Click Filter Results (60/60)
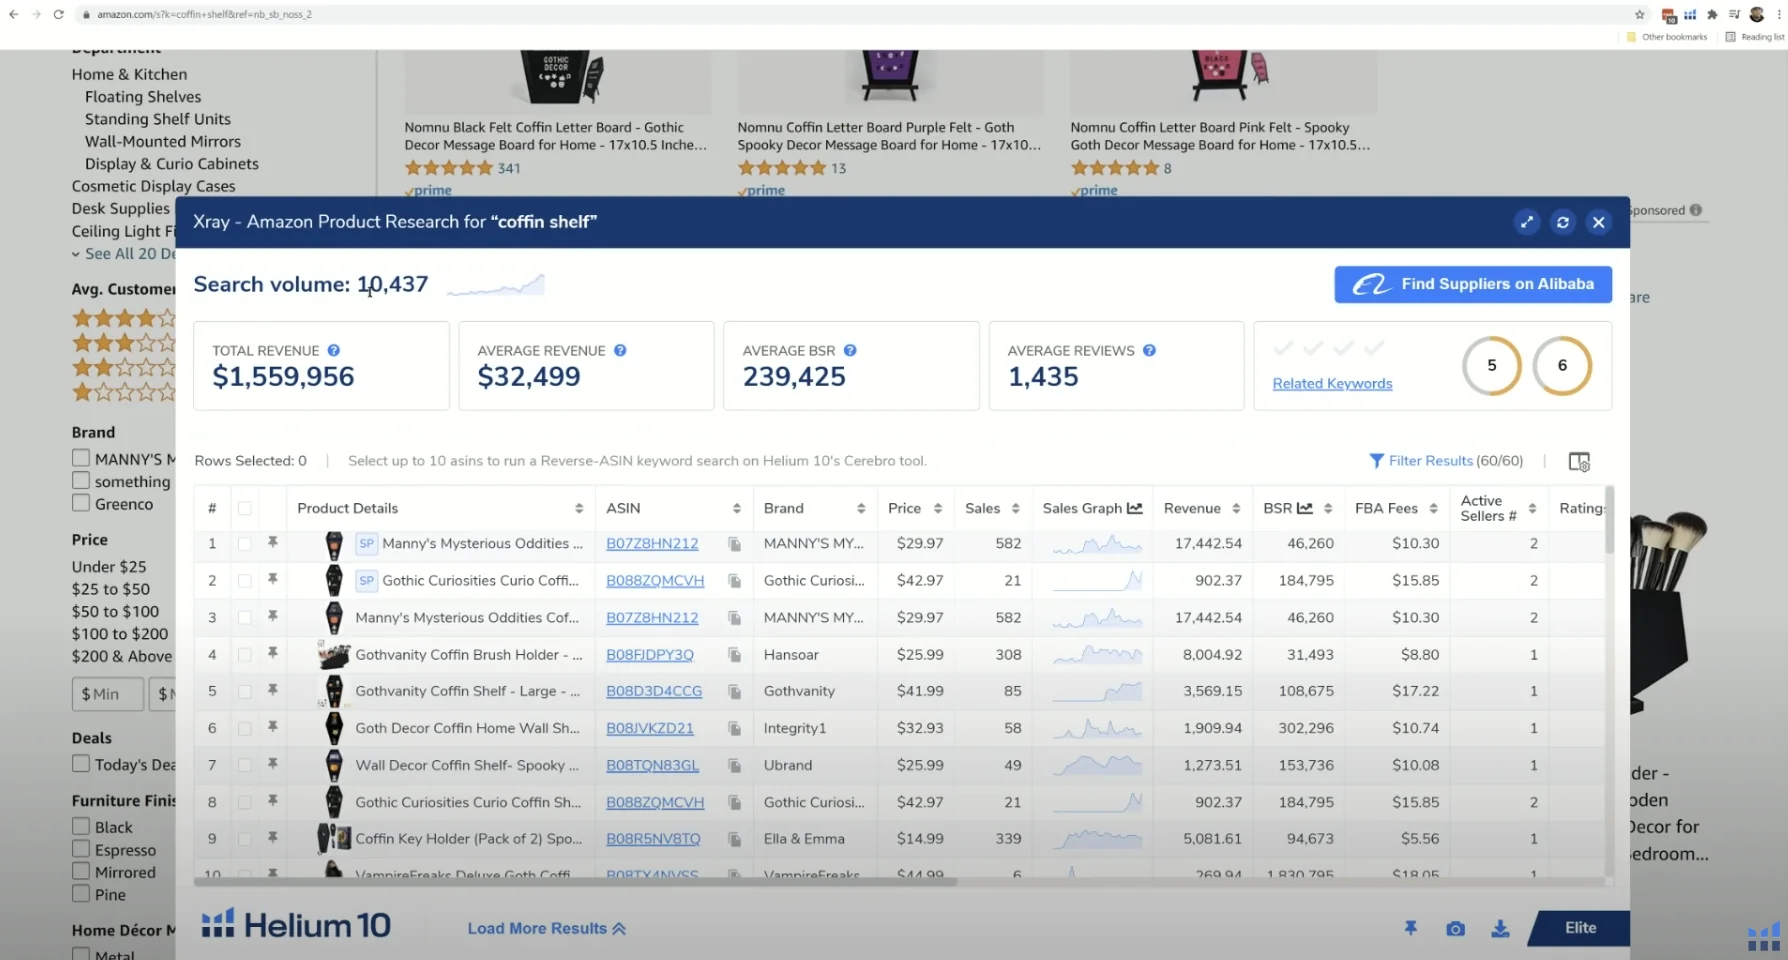The width and height of the screenshot is (1788, 960). [x=1446, y=461]
